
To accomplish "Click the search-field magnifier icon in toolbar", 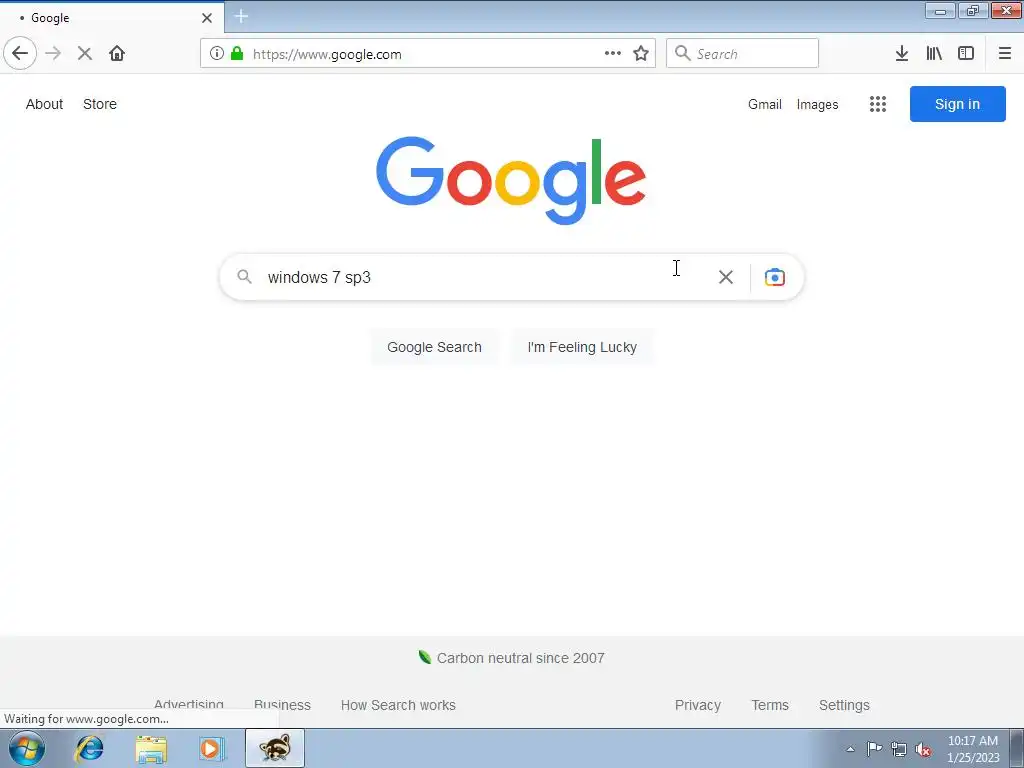I will [x=682, y=53].
